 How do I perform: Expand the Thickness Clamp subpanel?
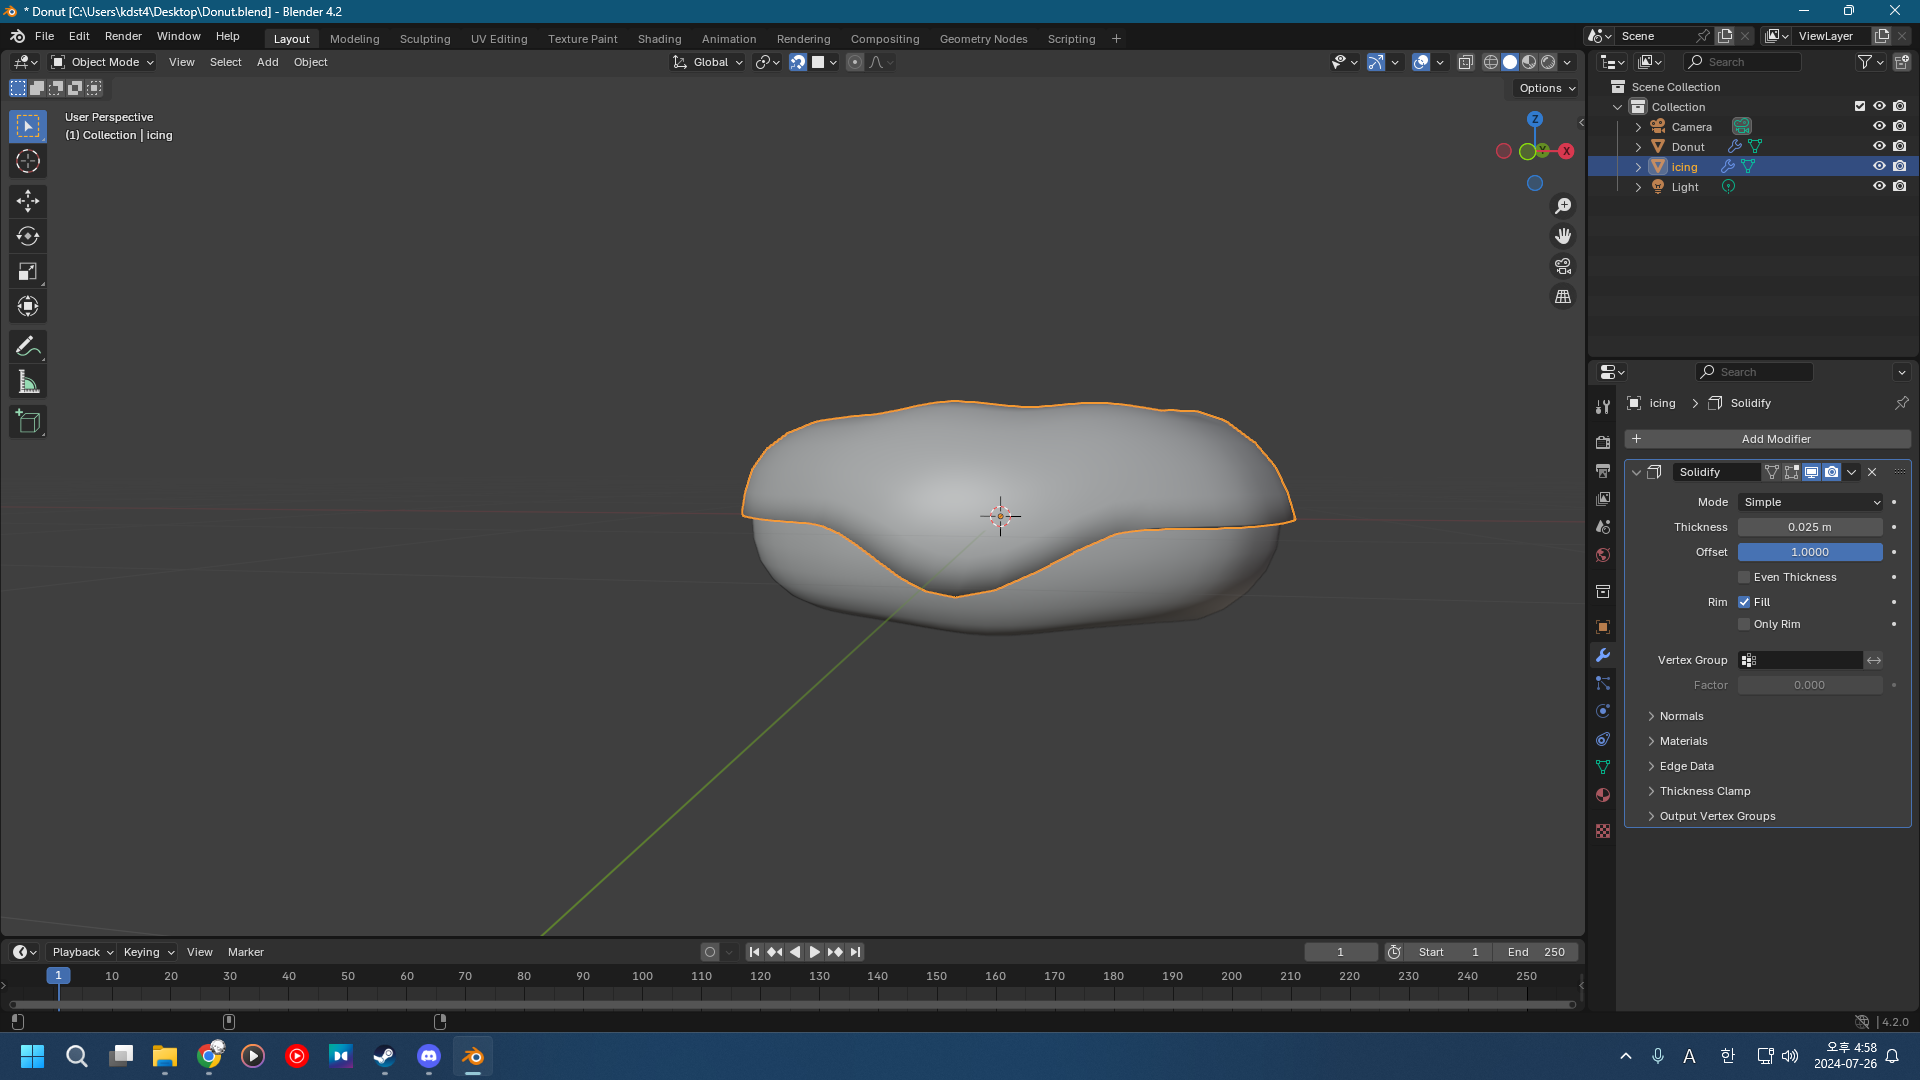pyautogui.click(x=1704, y=791)
